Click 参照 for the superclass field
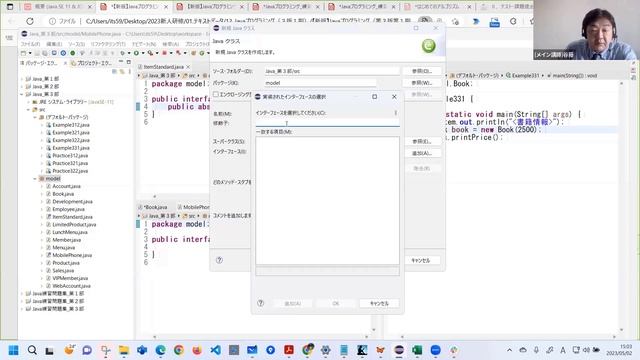The height and width of the screenshot is (360, 640). tap(422, 141)
